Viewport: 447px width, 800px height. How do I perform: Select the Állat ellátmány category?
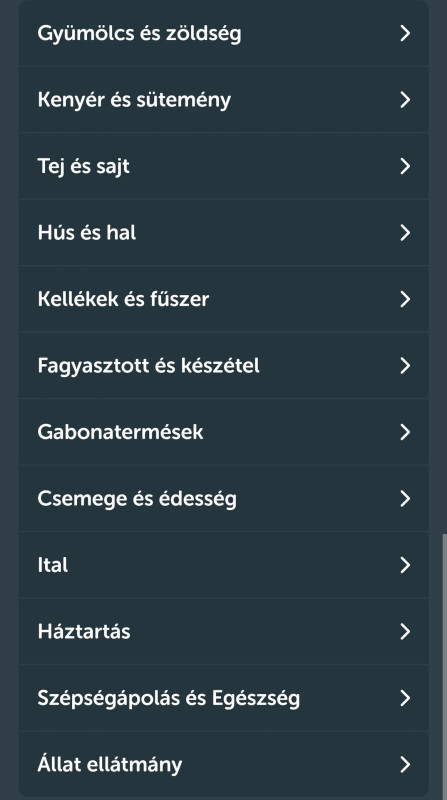[x=224, y=764]
